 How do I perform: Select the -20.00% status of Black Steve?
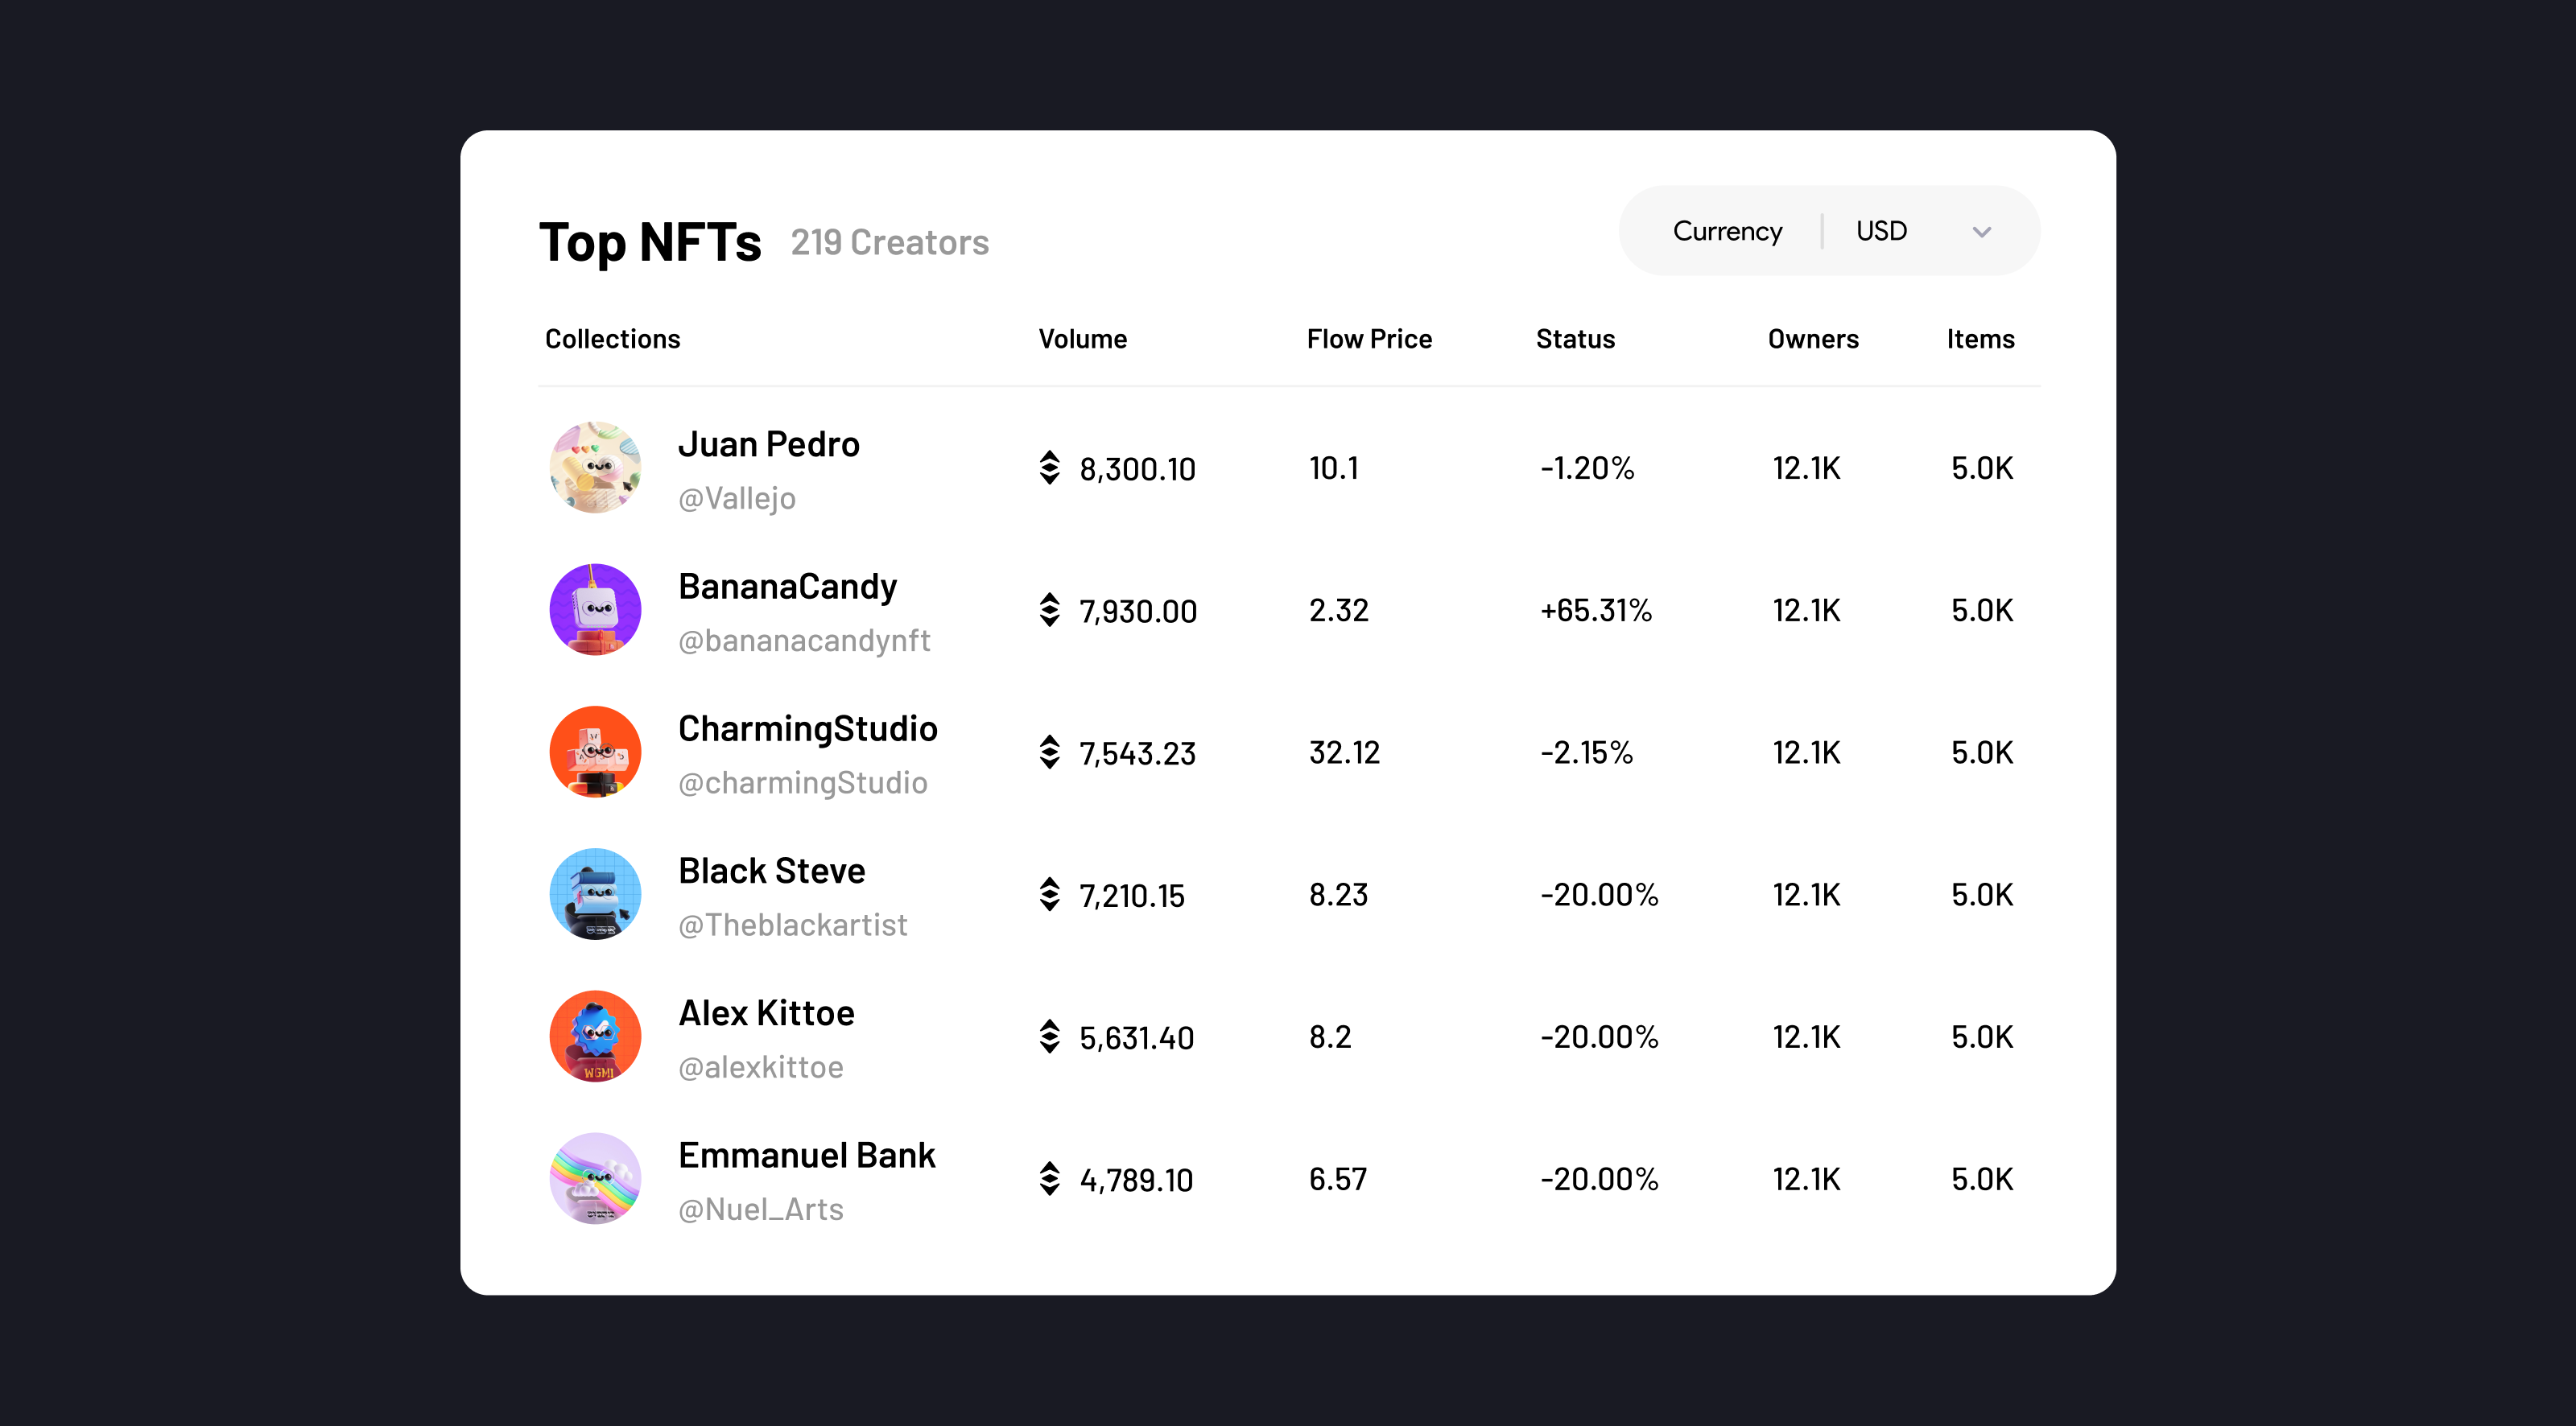1599,895
